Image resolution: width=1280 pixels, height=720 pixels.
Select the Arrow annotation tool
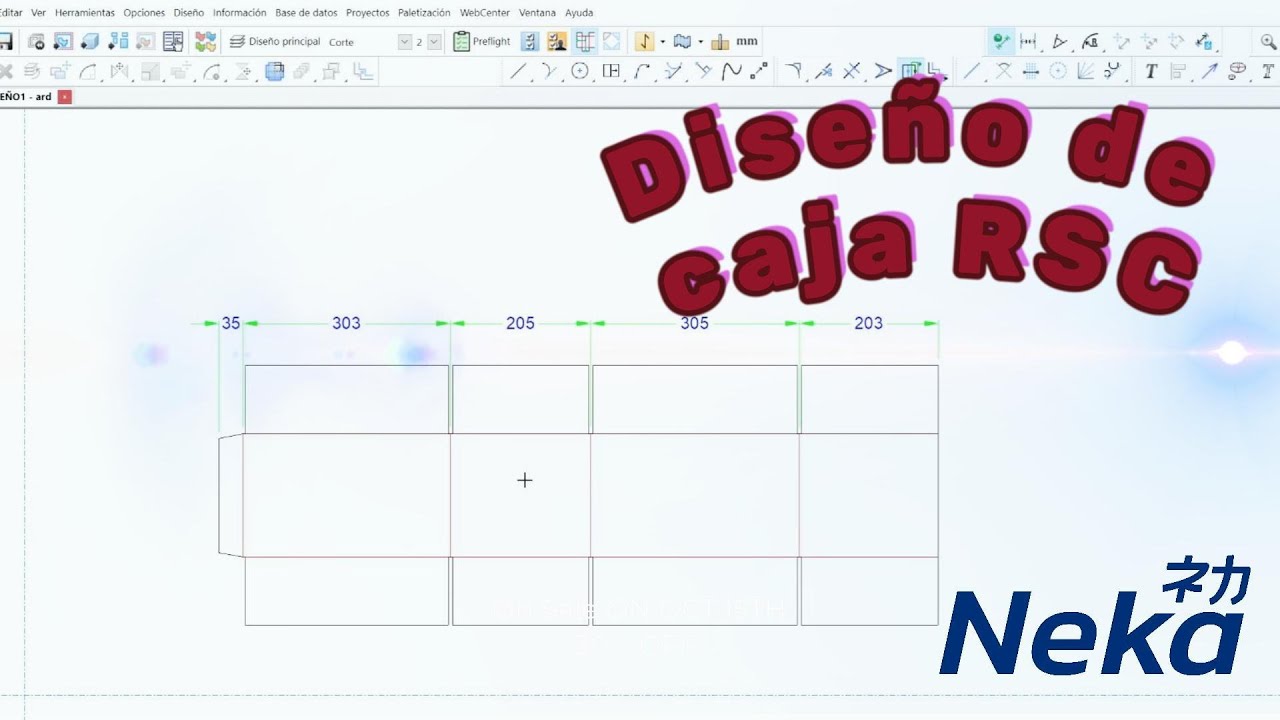tap(1209, 71)
